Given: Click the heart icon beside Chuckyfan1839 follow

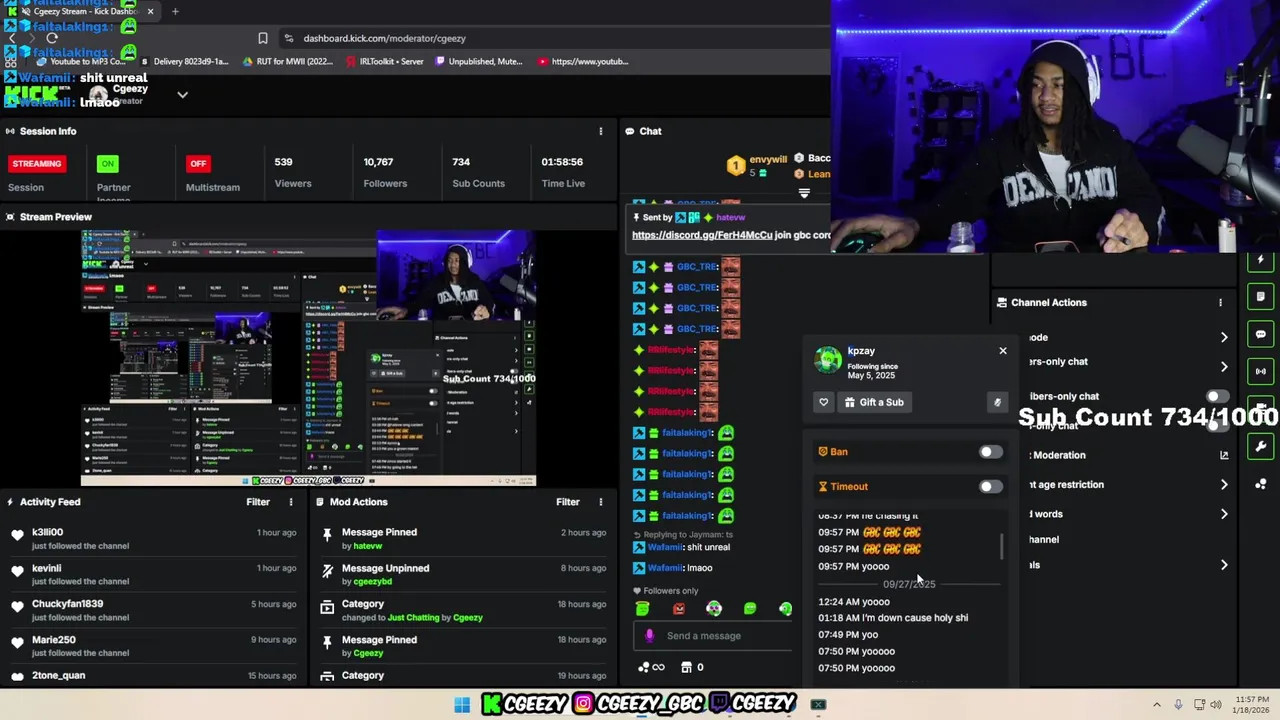Looking at the screenshot, I should [x=17, y=607].
